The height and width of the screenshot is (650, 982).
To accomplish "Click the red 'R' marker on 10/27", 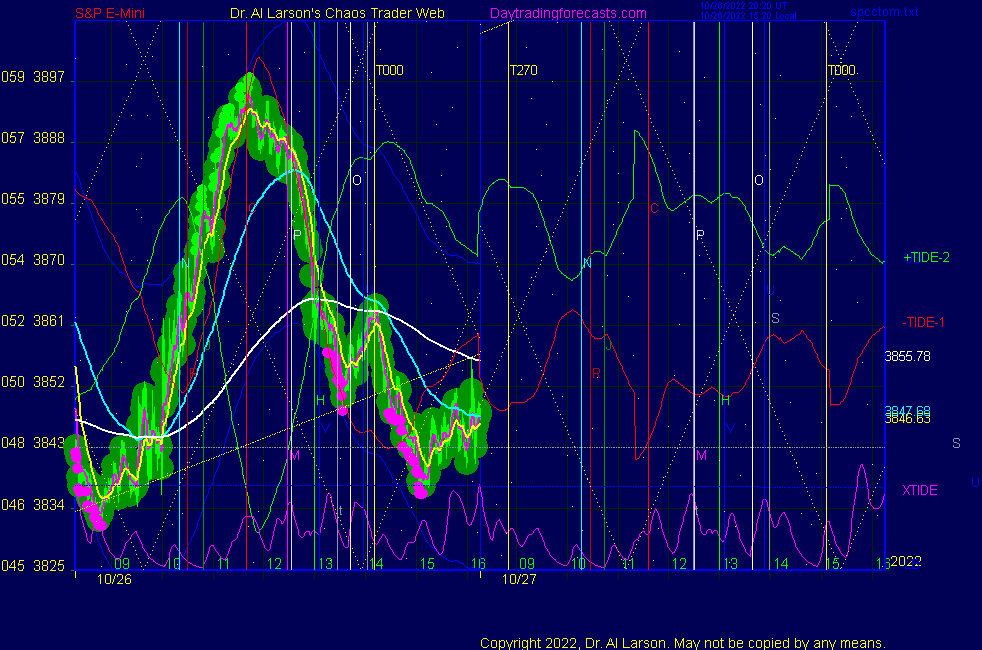I will click(596, 373).
